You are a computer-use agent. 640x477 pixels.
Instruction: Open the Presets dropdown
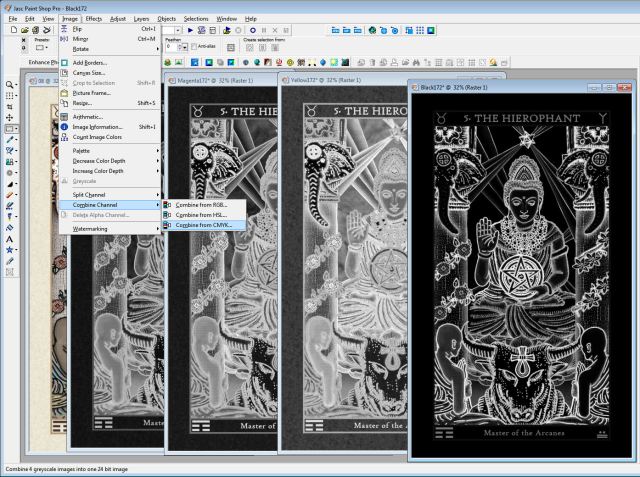pyautogui.click(x=42, y=47)
